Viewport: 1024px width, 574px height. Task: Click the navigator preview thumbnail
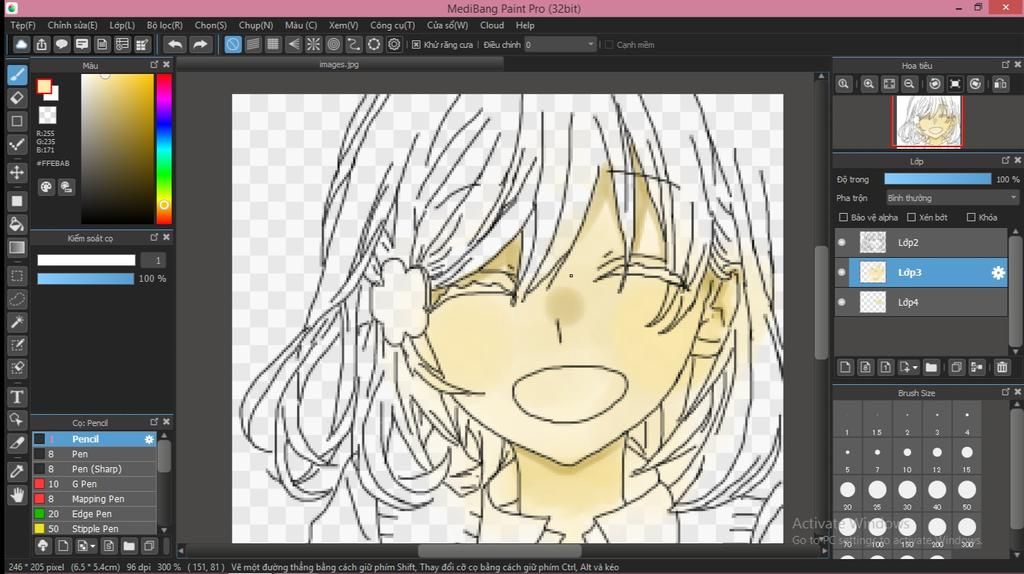(928, 121)
